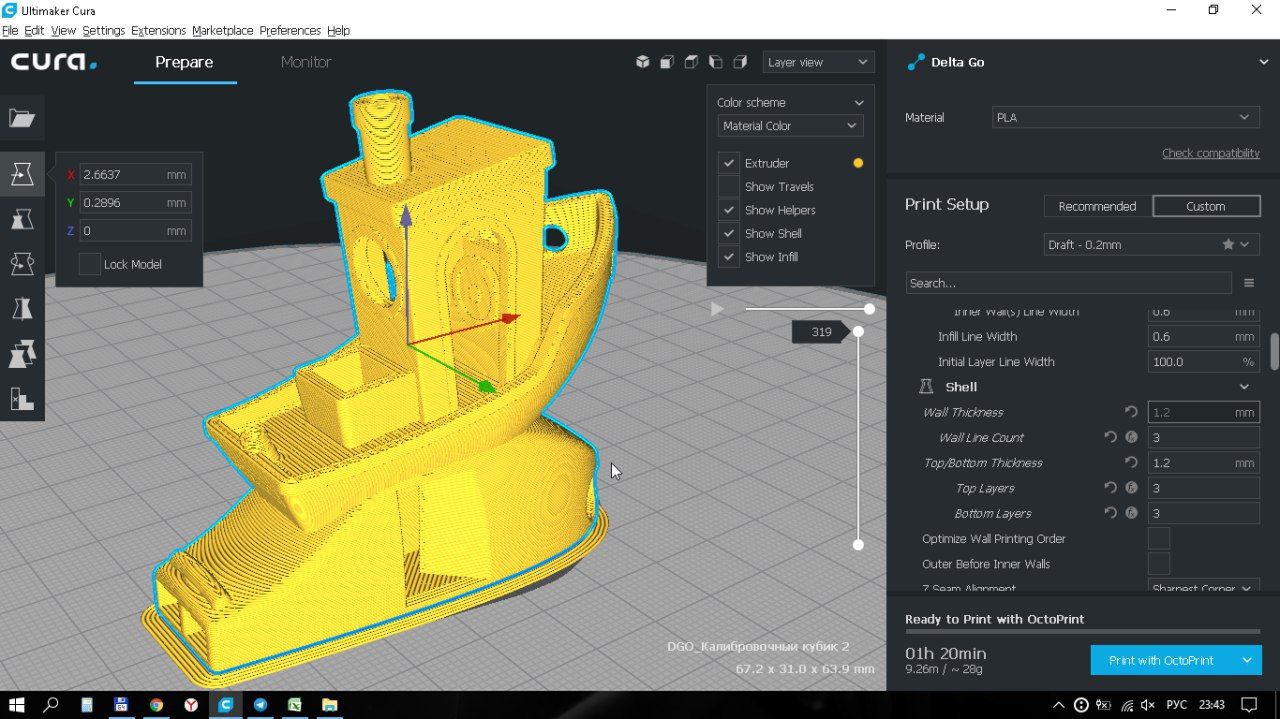Open Print with OctoPrint options arrow
Viewport: 1280px width, 719px height.
1247,660
